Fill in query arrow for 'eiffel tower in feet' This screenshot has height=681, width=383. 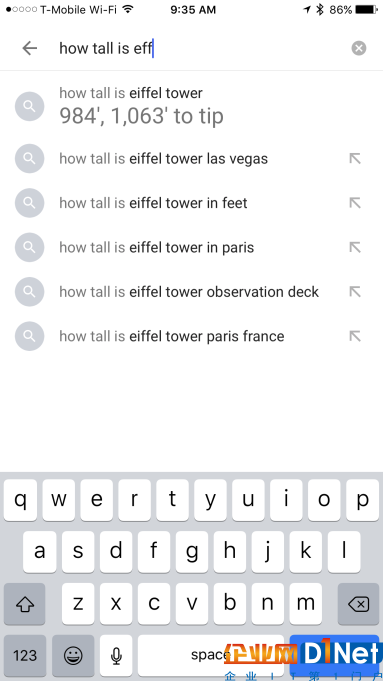(355, 203)
